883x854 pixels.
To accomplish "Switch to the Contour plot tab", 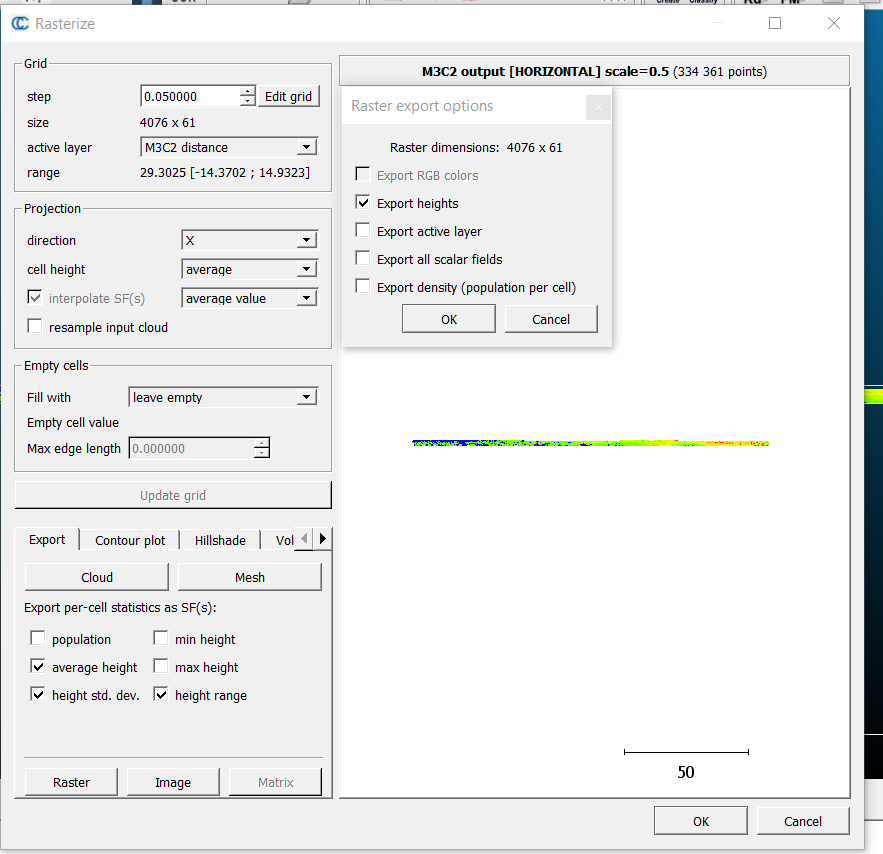I will [130, 540].
